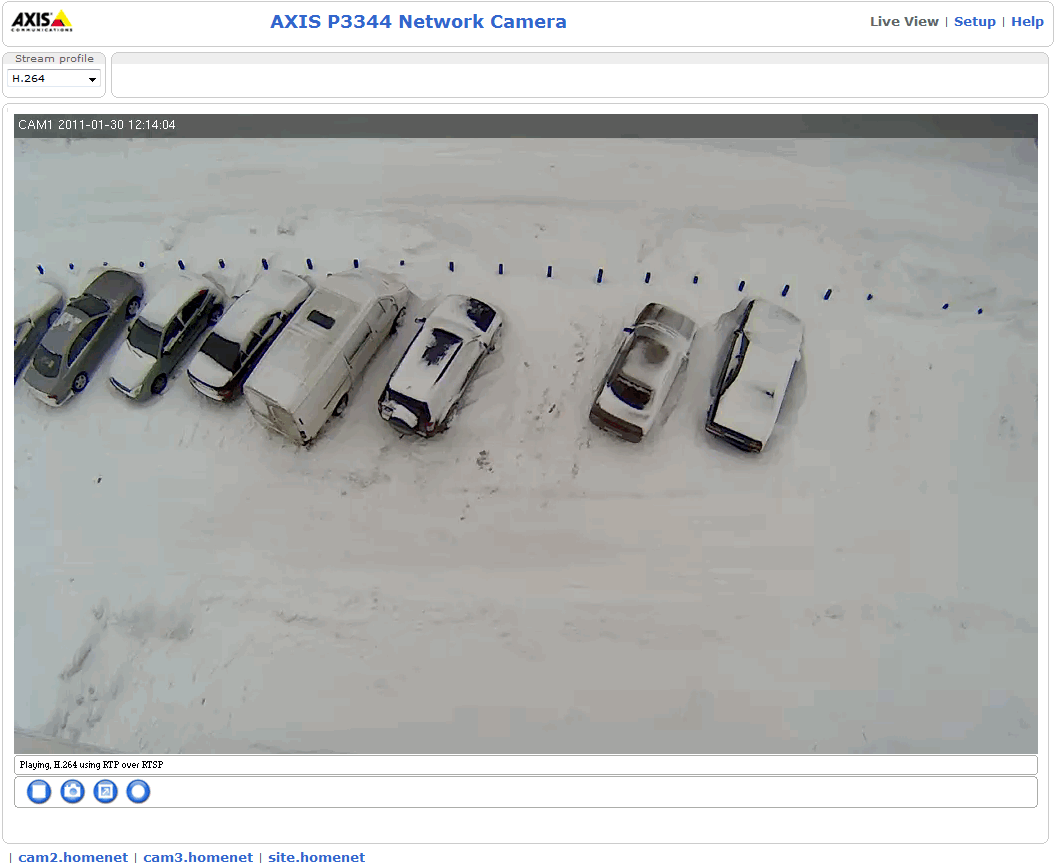The height and width of the screenshot is (865, 1055).
Task: Visit the site.homenet link
Action: [x=316, y=857]
